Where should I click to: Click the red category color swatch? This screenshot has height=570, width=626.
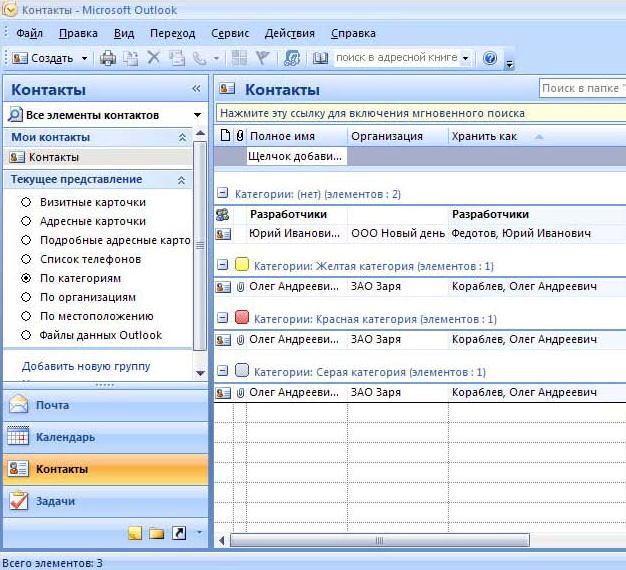click(242, 317)
